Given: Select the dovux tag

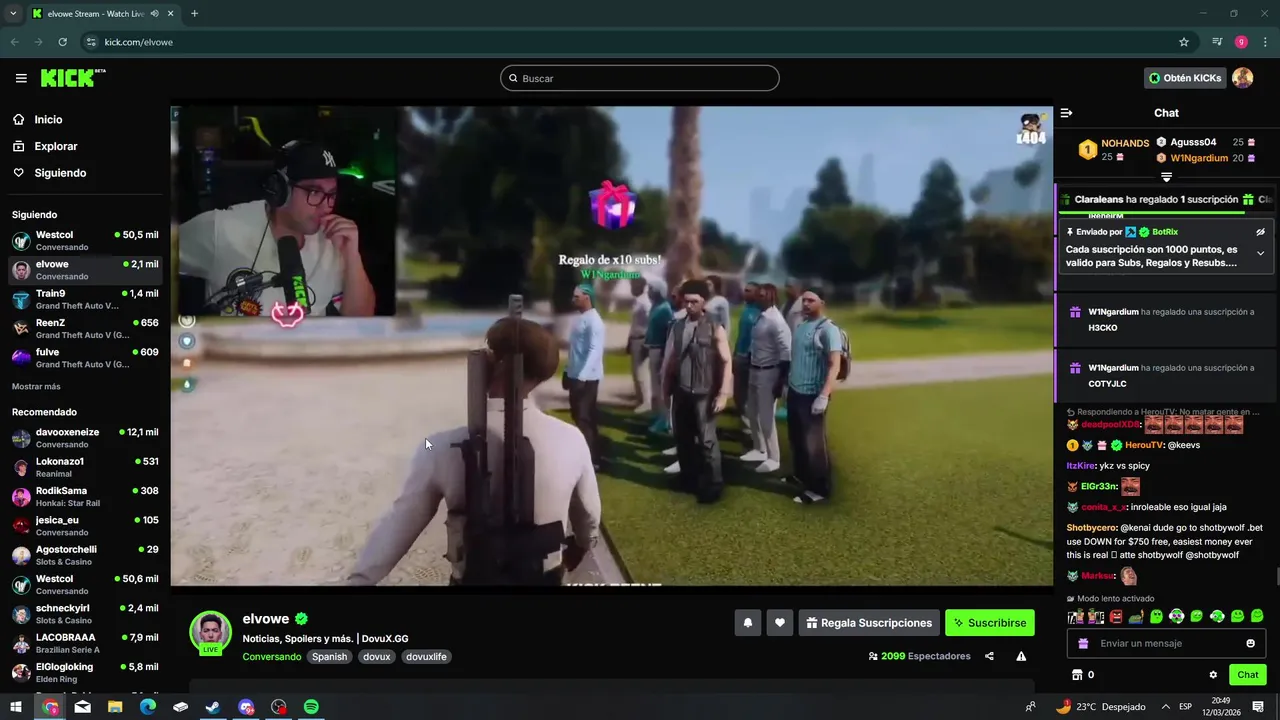Looking at the screenshot, I should coord(377,657).
